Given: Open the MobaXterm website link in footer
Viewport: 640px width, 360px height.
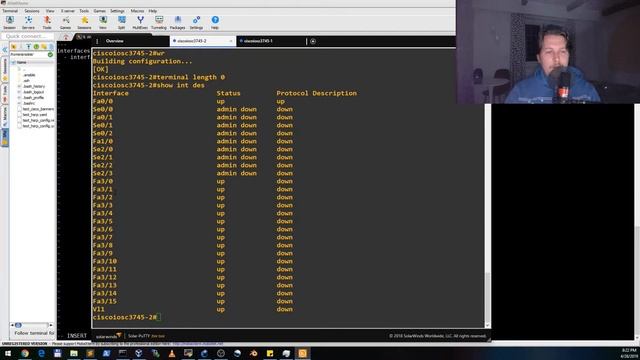Looking at the screenshot, I should click(x=198, y=344).
